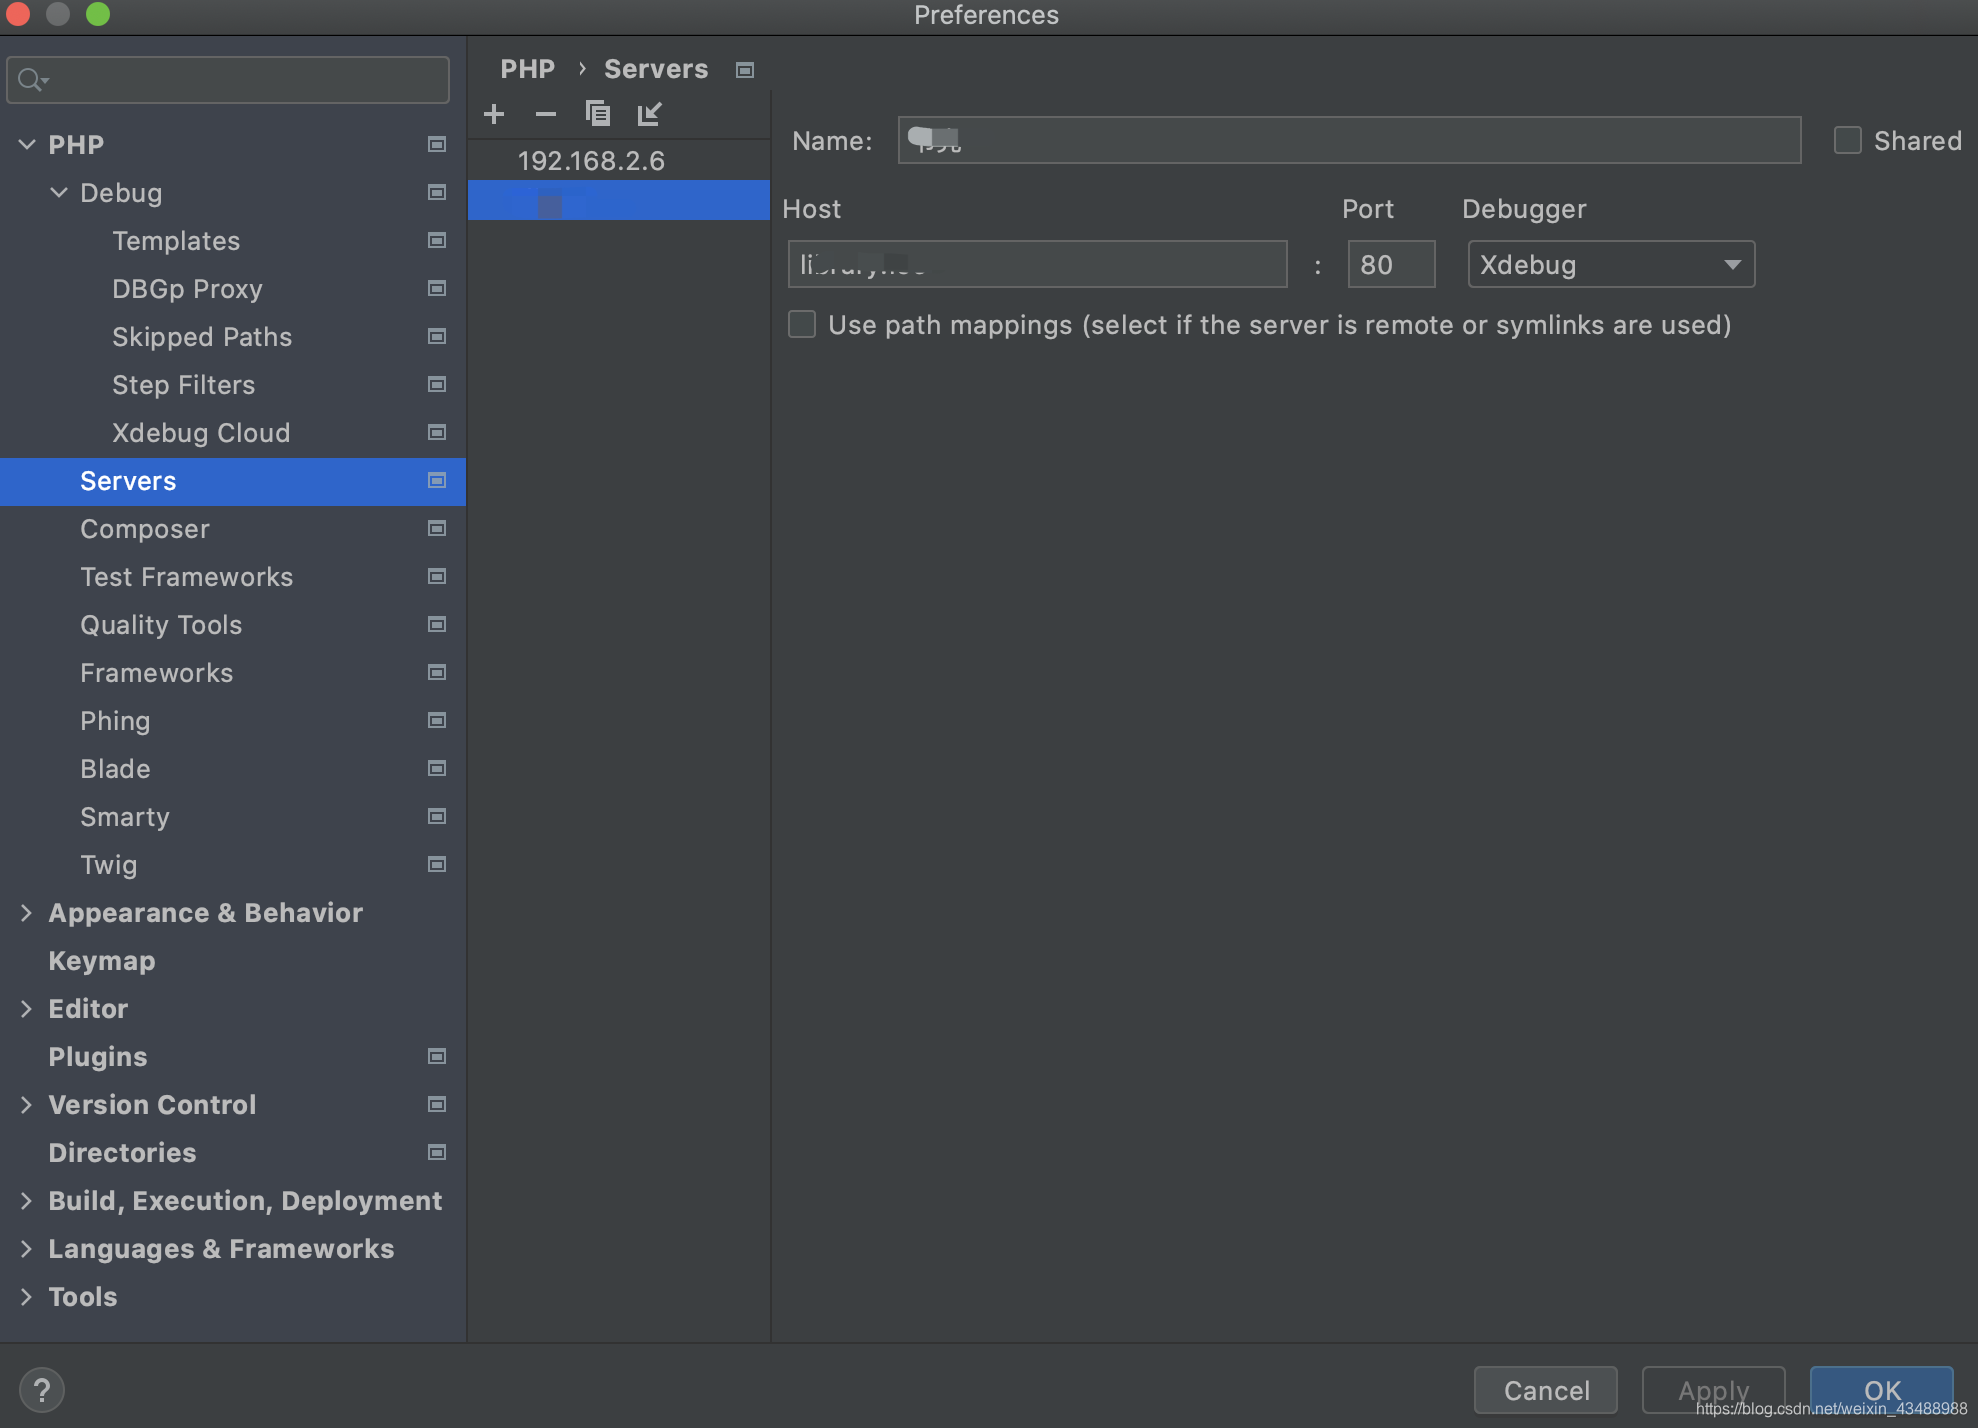This screenshot has width=1978, height=1428.
Task: Select the Templates menu item
Action: click(175, 240)
